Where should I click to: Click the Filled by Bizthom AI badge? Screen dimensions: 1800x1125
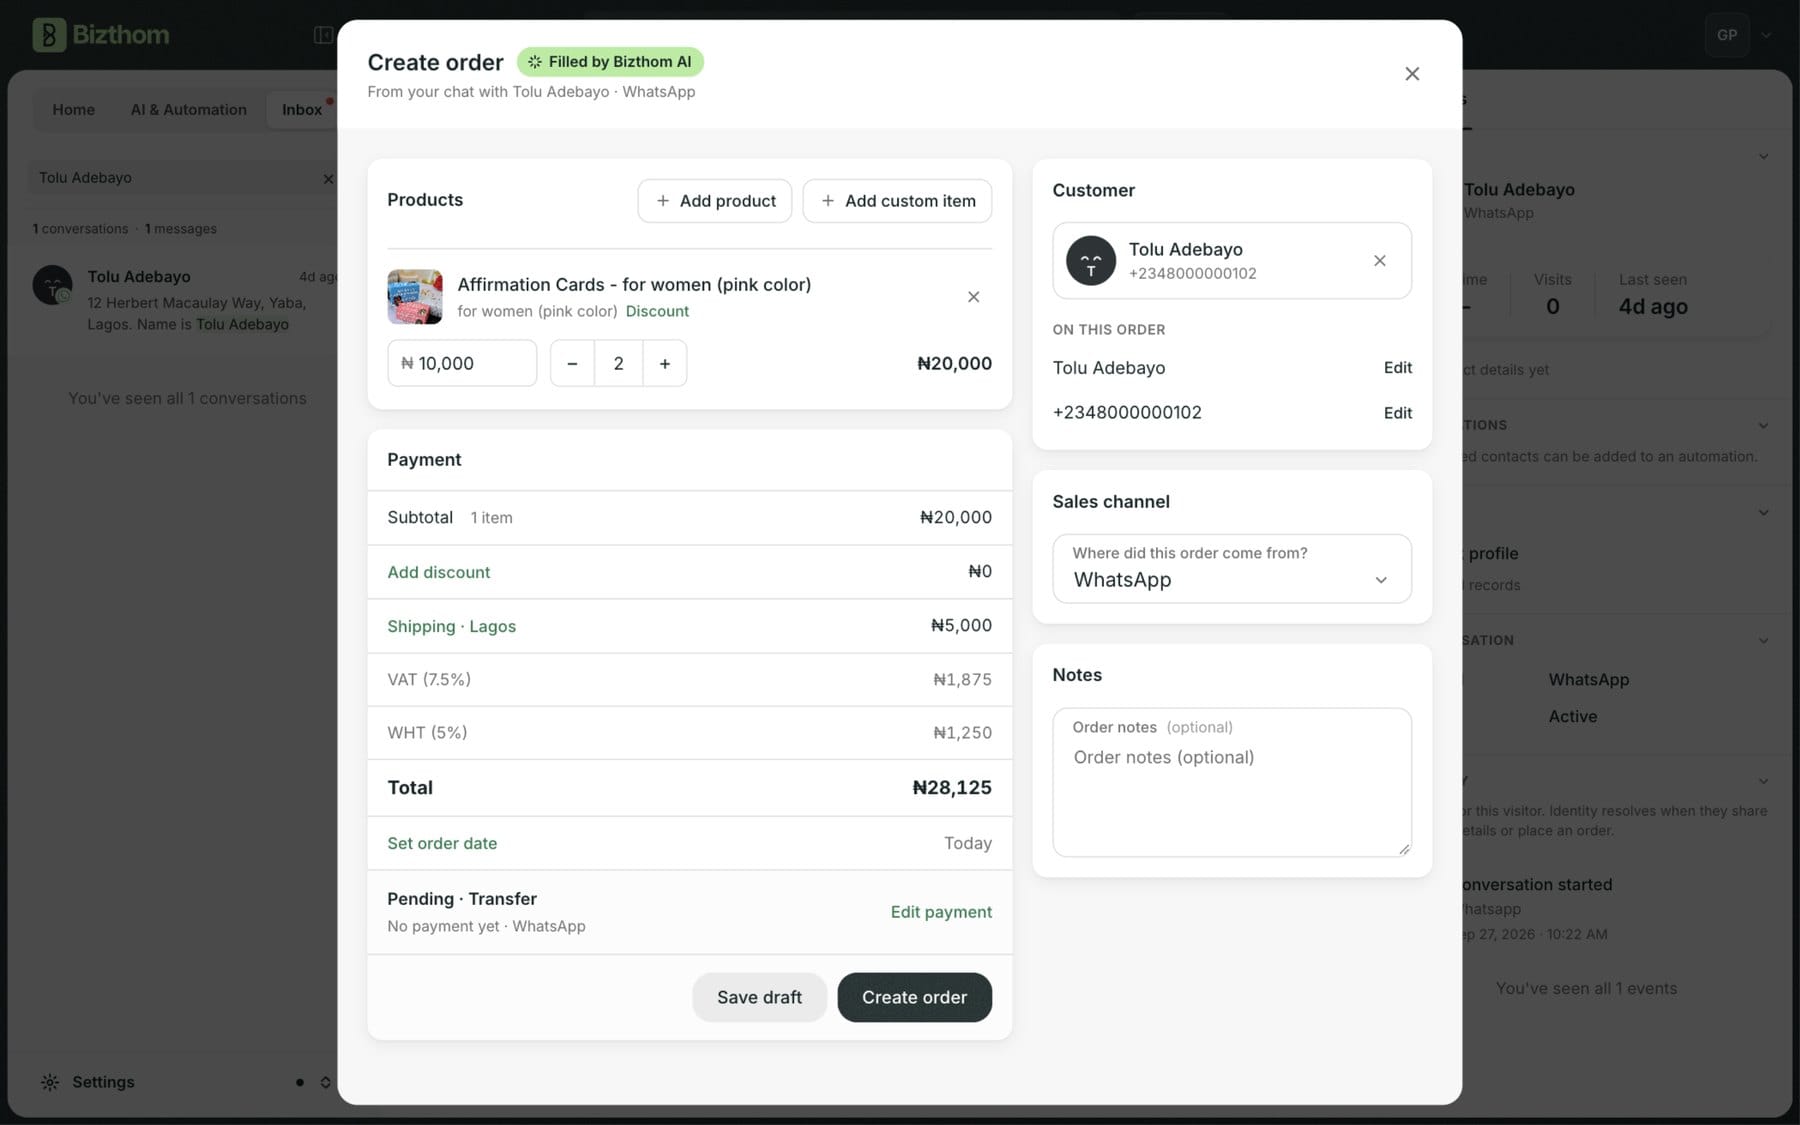click(x=610, y=62)
